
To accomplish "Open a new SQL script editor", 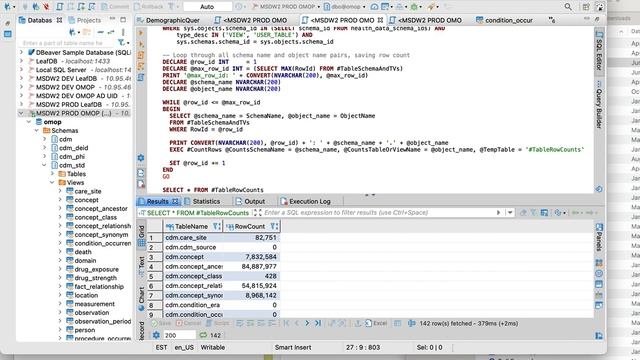I will click(x=60, y=7).
